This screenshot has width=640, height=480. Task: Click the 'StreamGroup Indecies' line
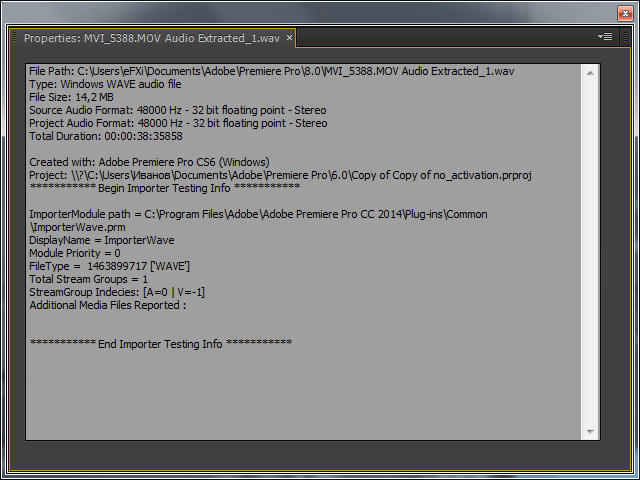tap(117, 292)
